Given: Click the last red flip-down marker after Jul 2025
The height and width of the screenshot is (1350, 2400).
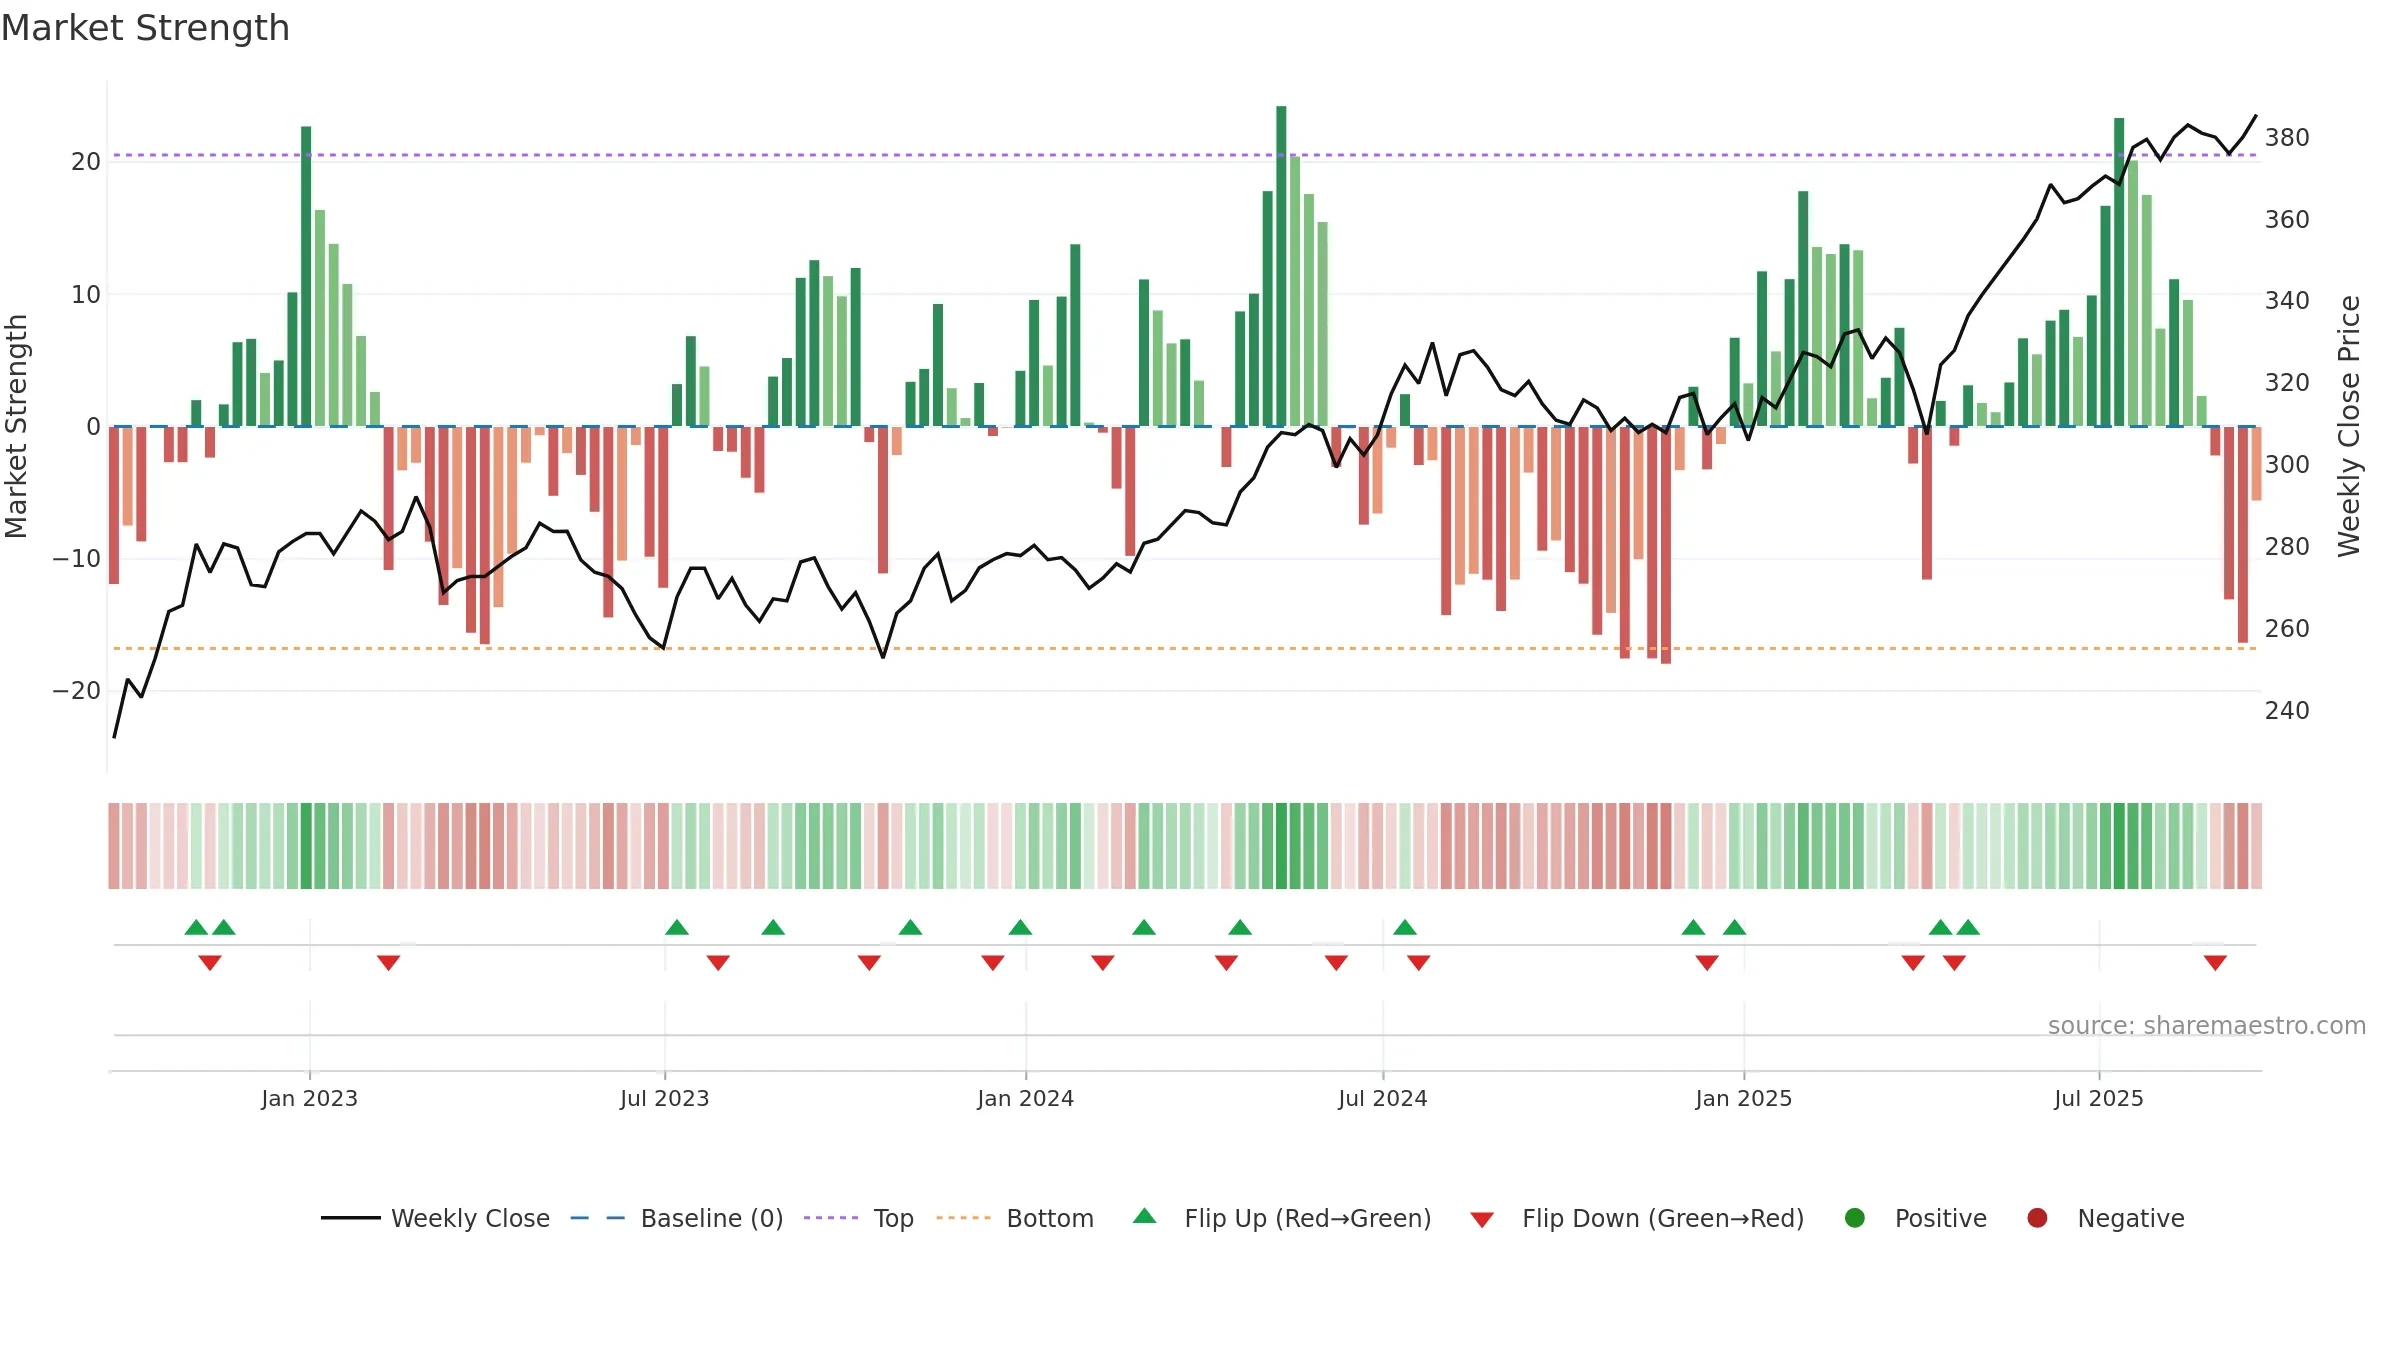Looking at the screenshot, I should click(2215, 963).
